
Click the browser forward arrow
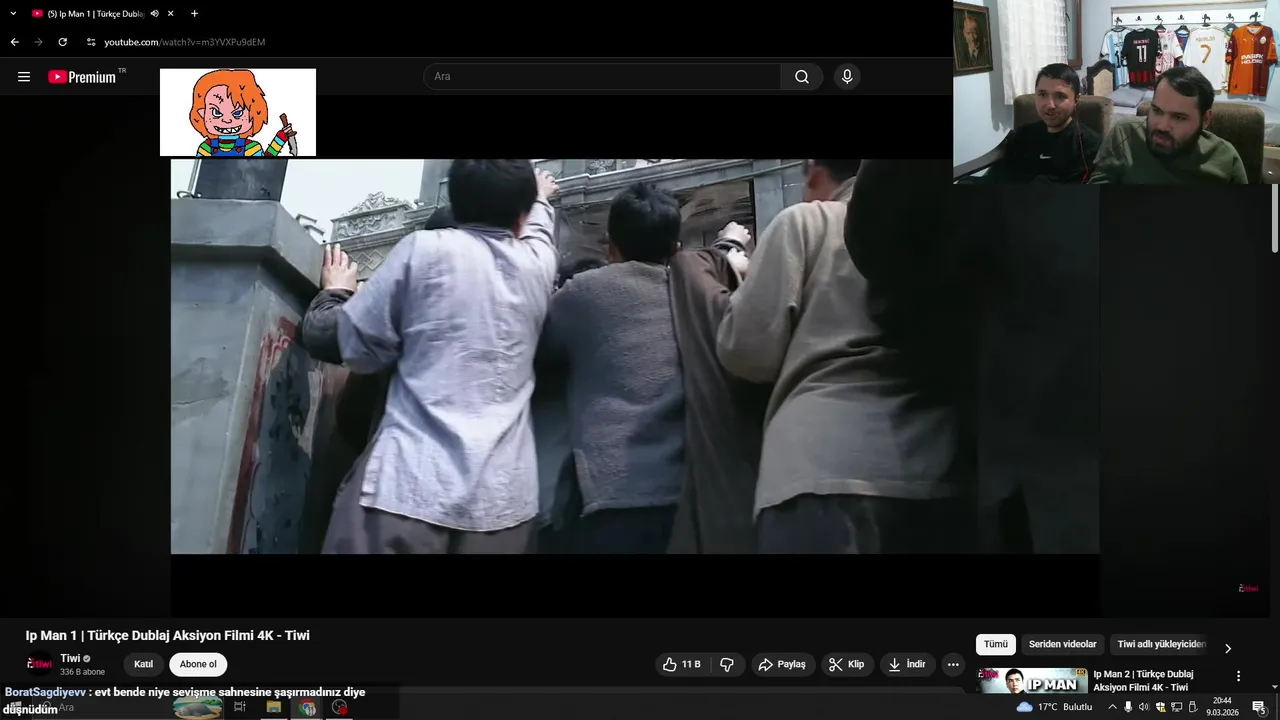[x=38, y=42]
